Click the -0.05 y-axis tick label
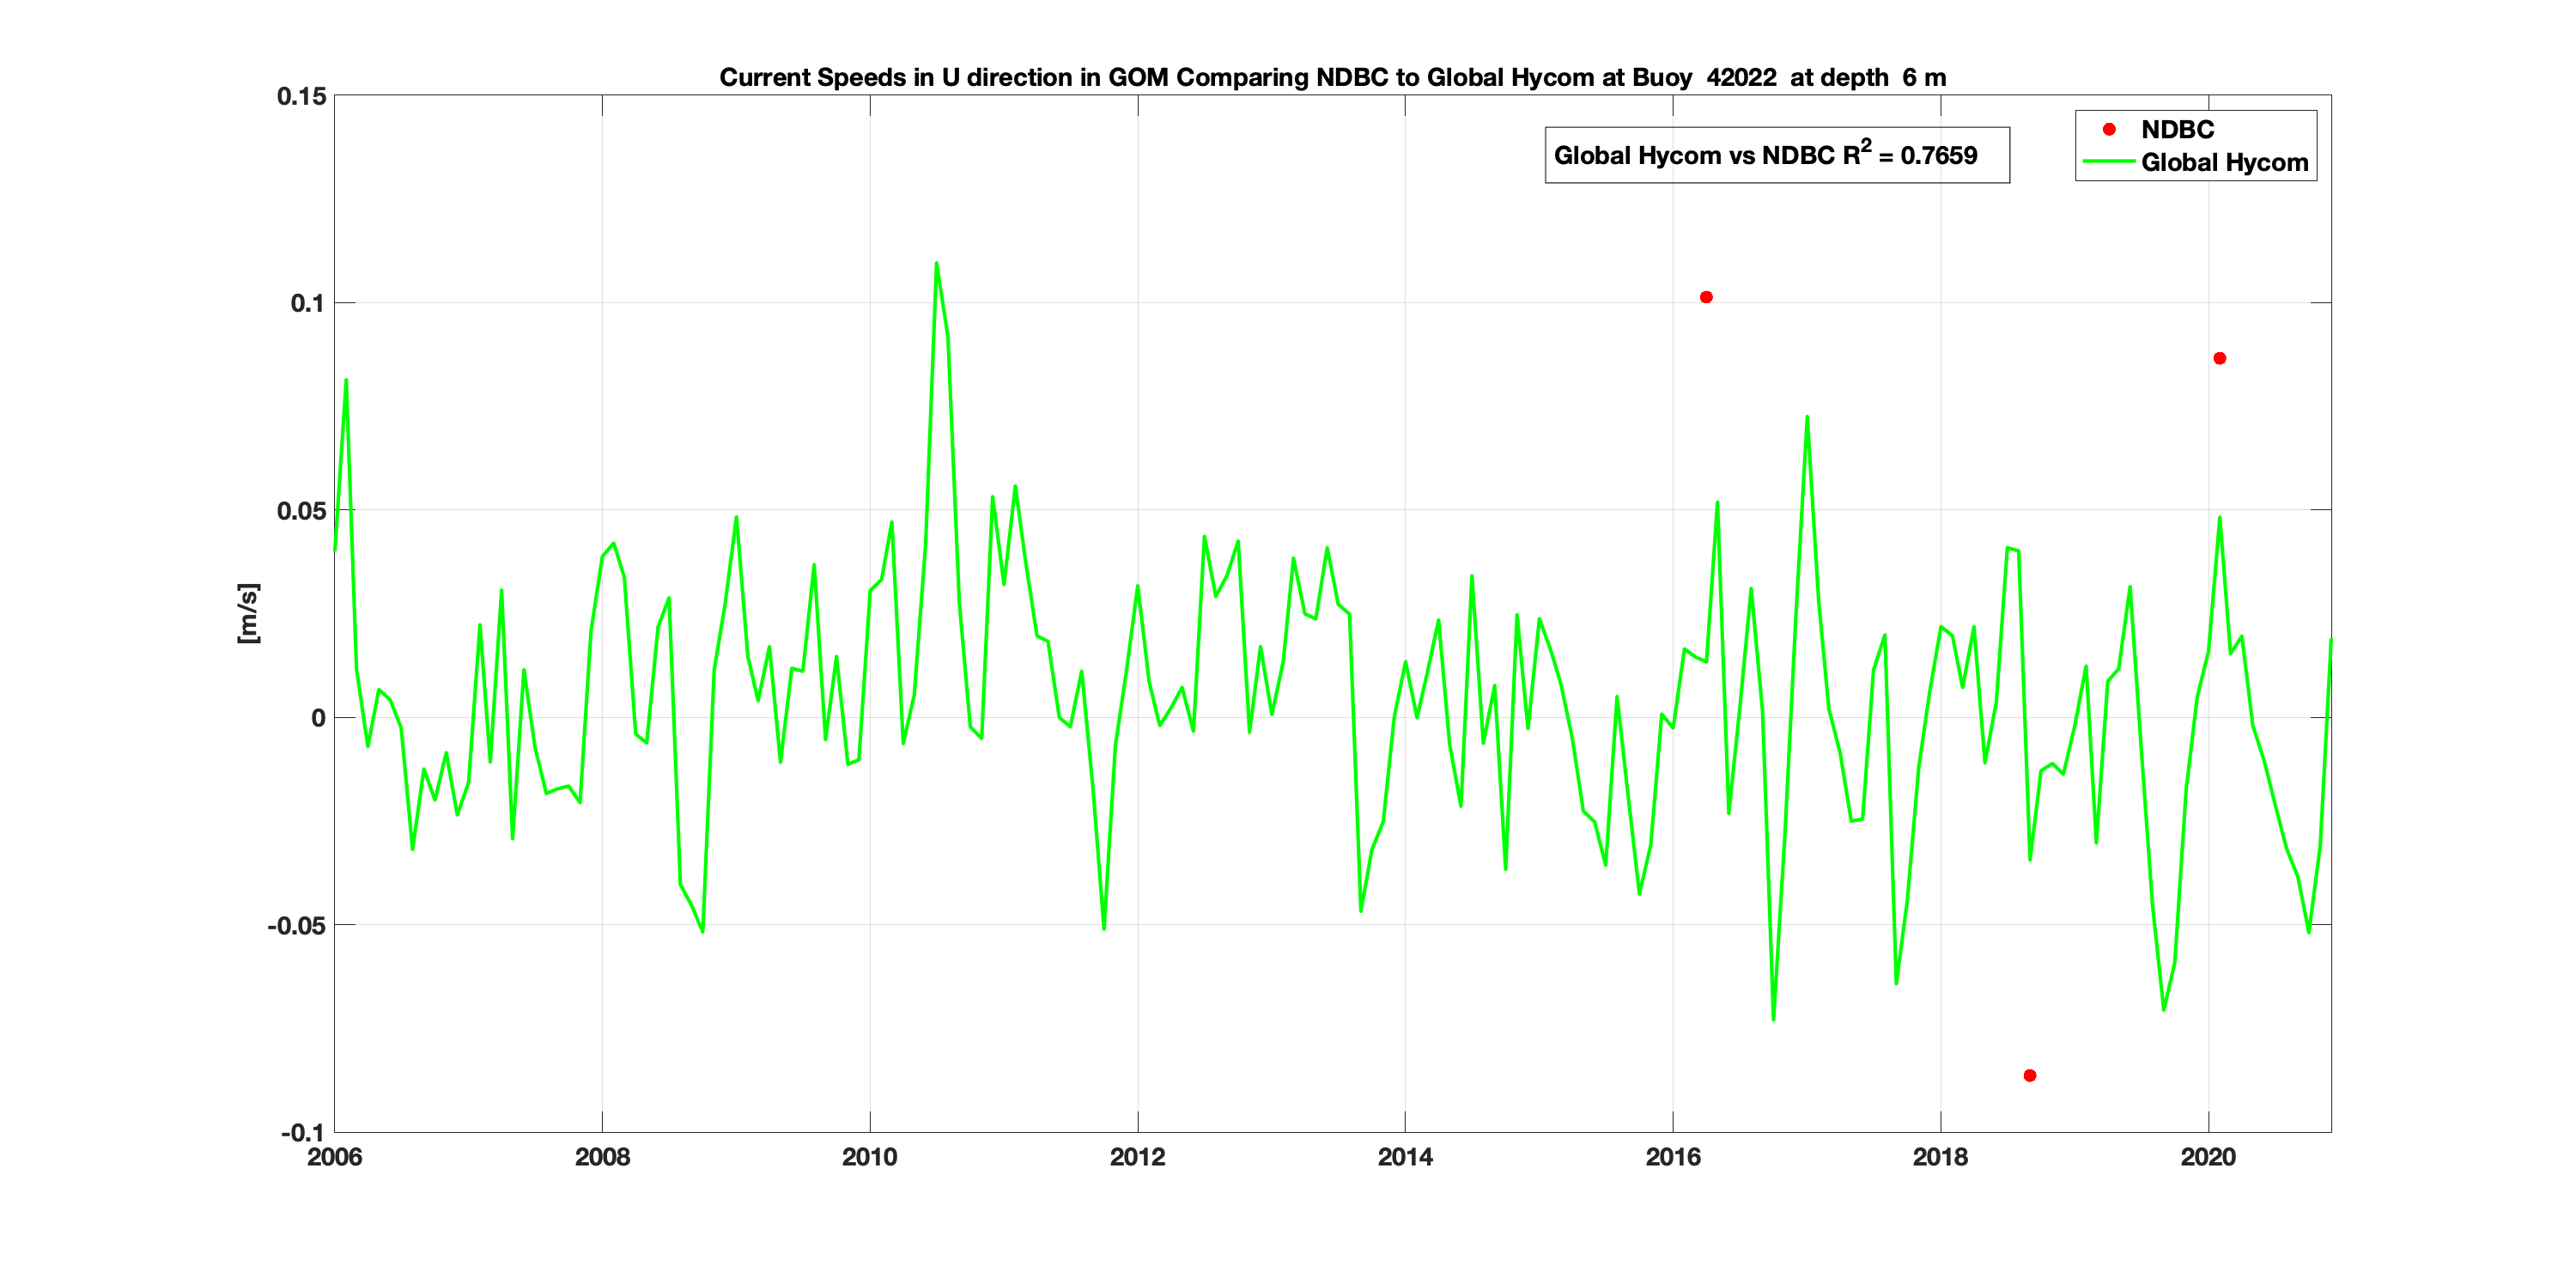This screenshot has height=1272, width=2576. (x=296, y=925)
